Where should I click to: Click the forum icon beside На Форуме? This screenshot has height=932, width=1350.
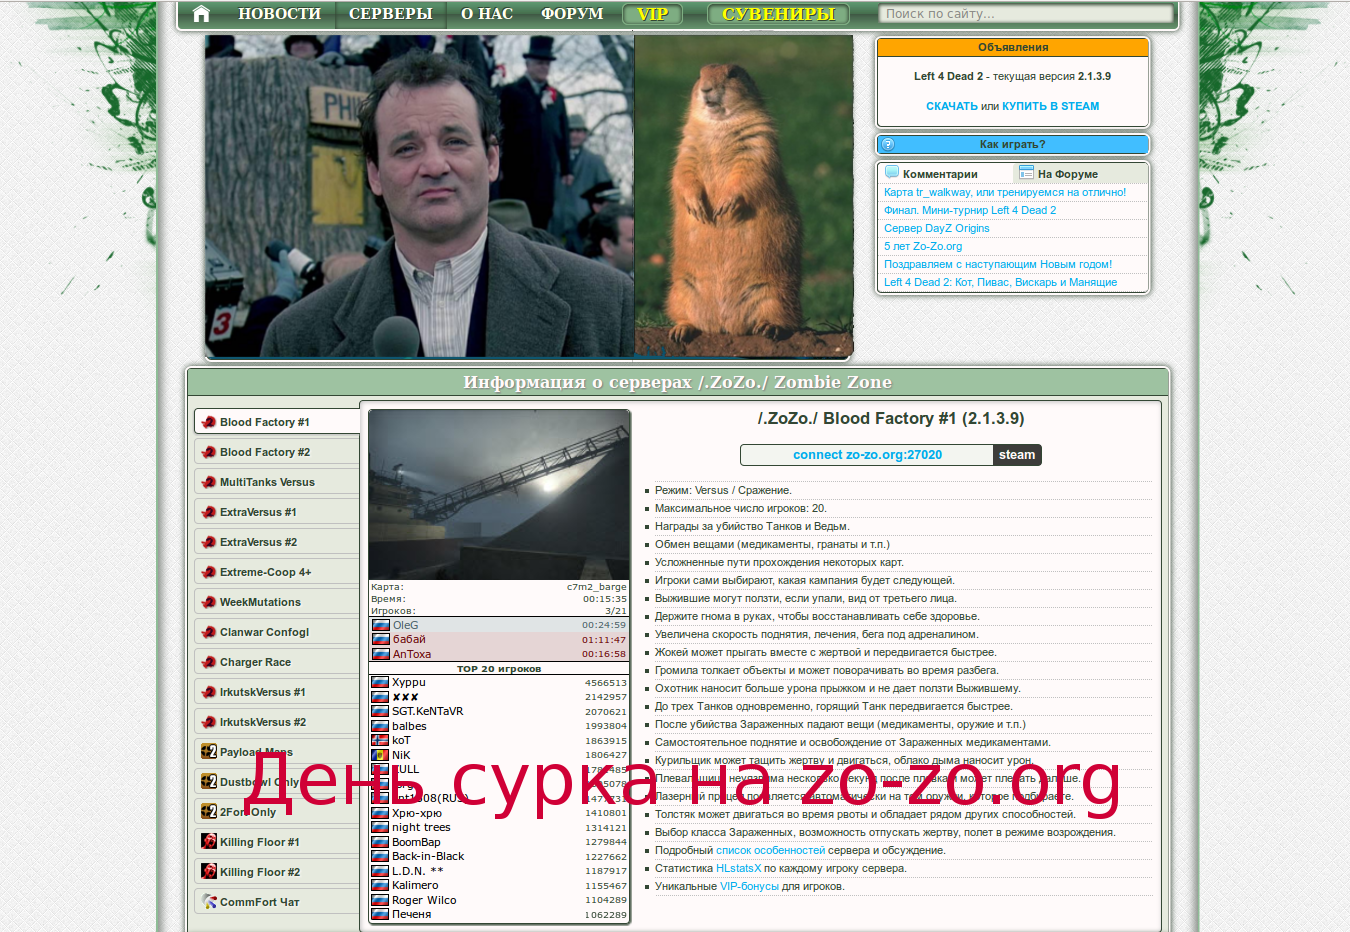(1026, 172)
